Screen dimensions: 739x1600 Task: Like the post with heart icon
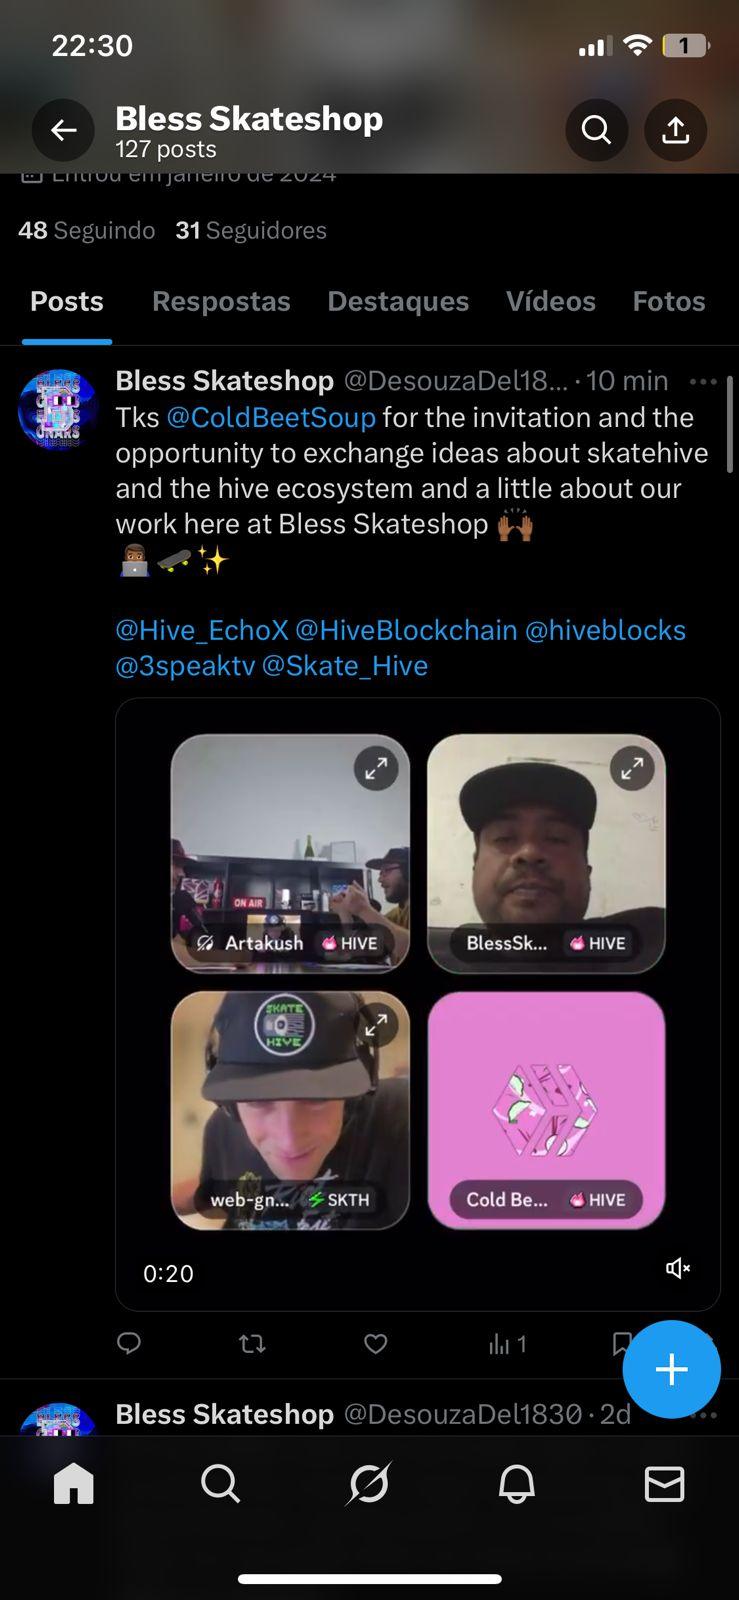(375, 1344)
